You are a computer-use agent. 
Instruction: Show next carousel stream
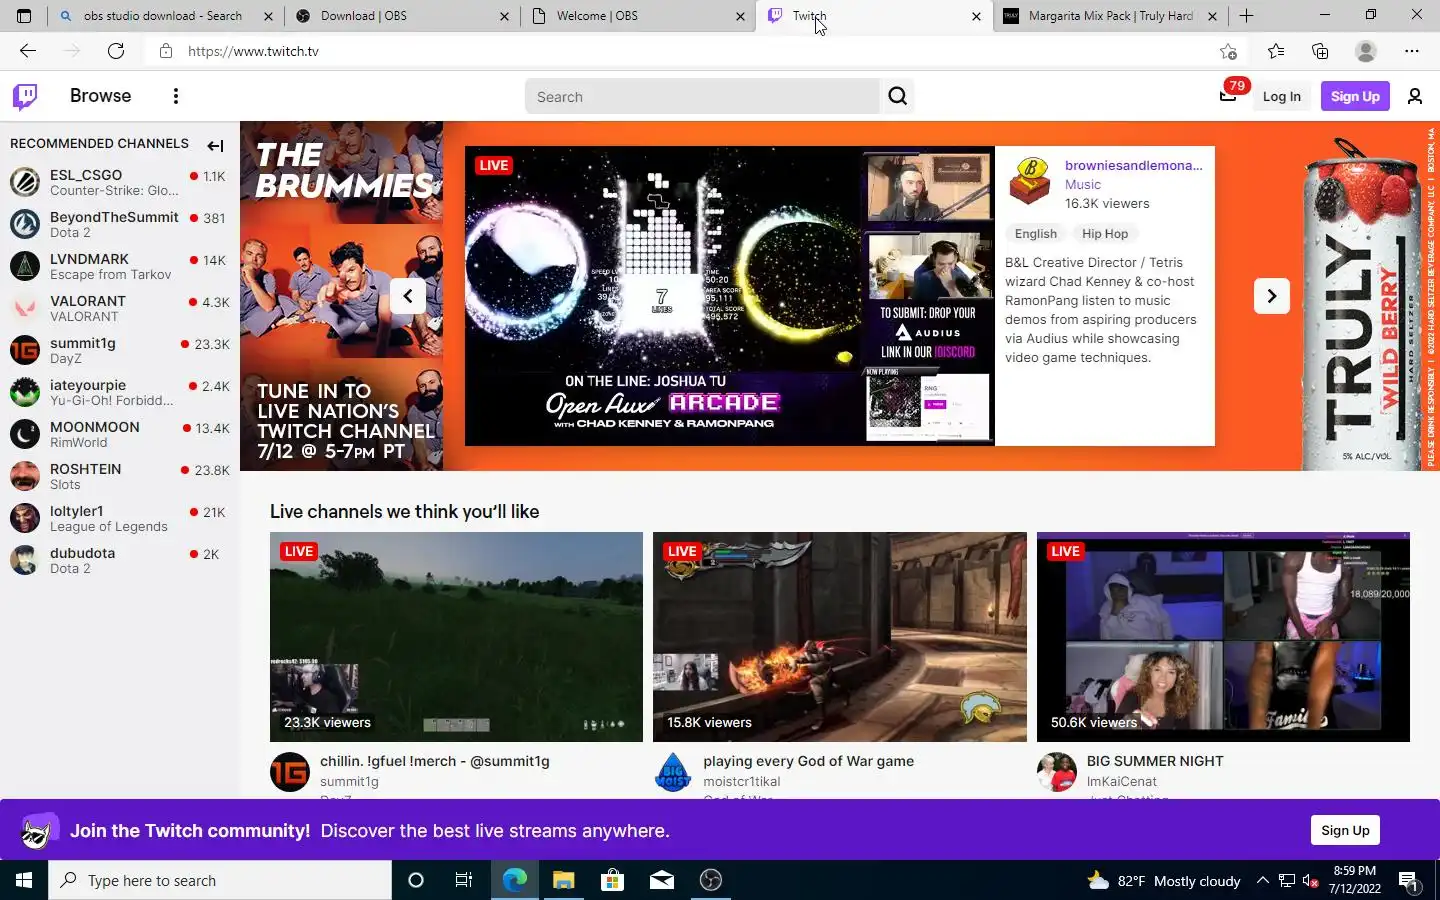point(1271,296)
